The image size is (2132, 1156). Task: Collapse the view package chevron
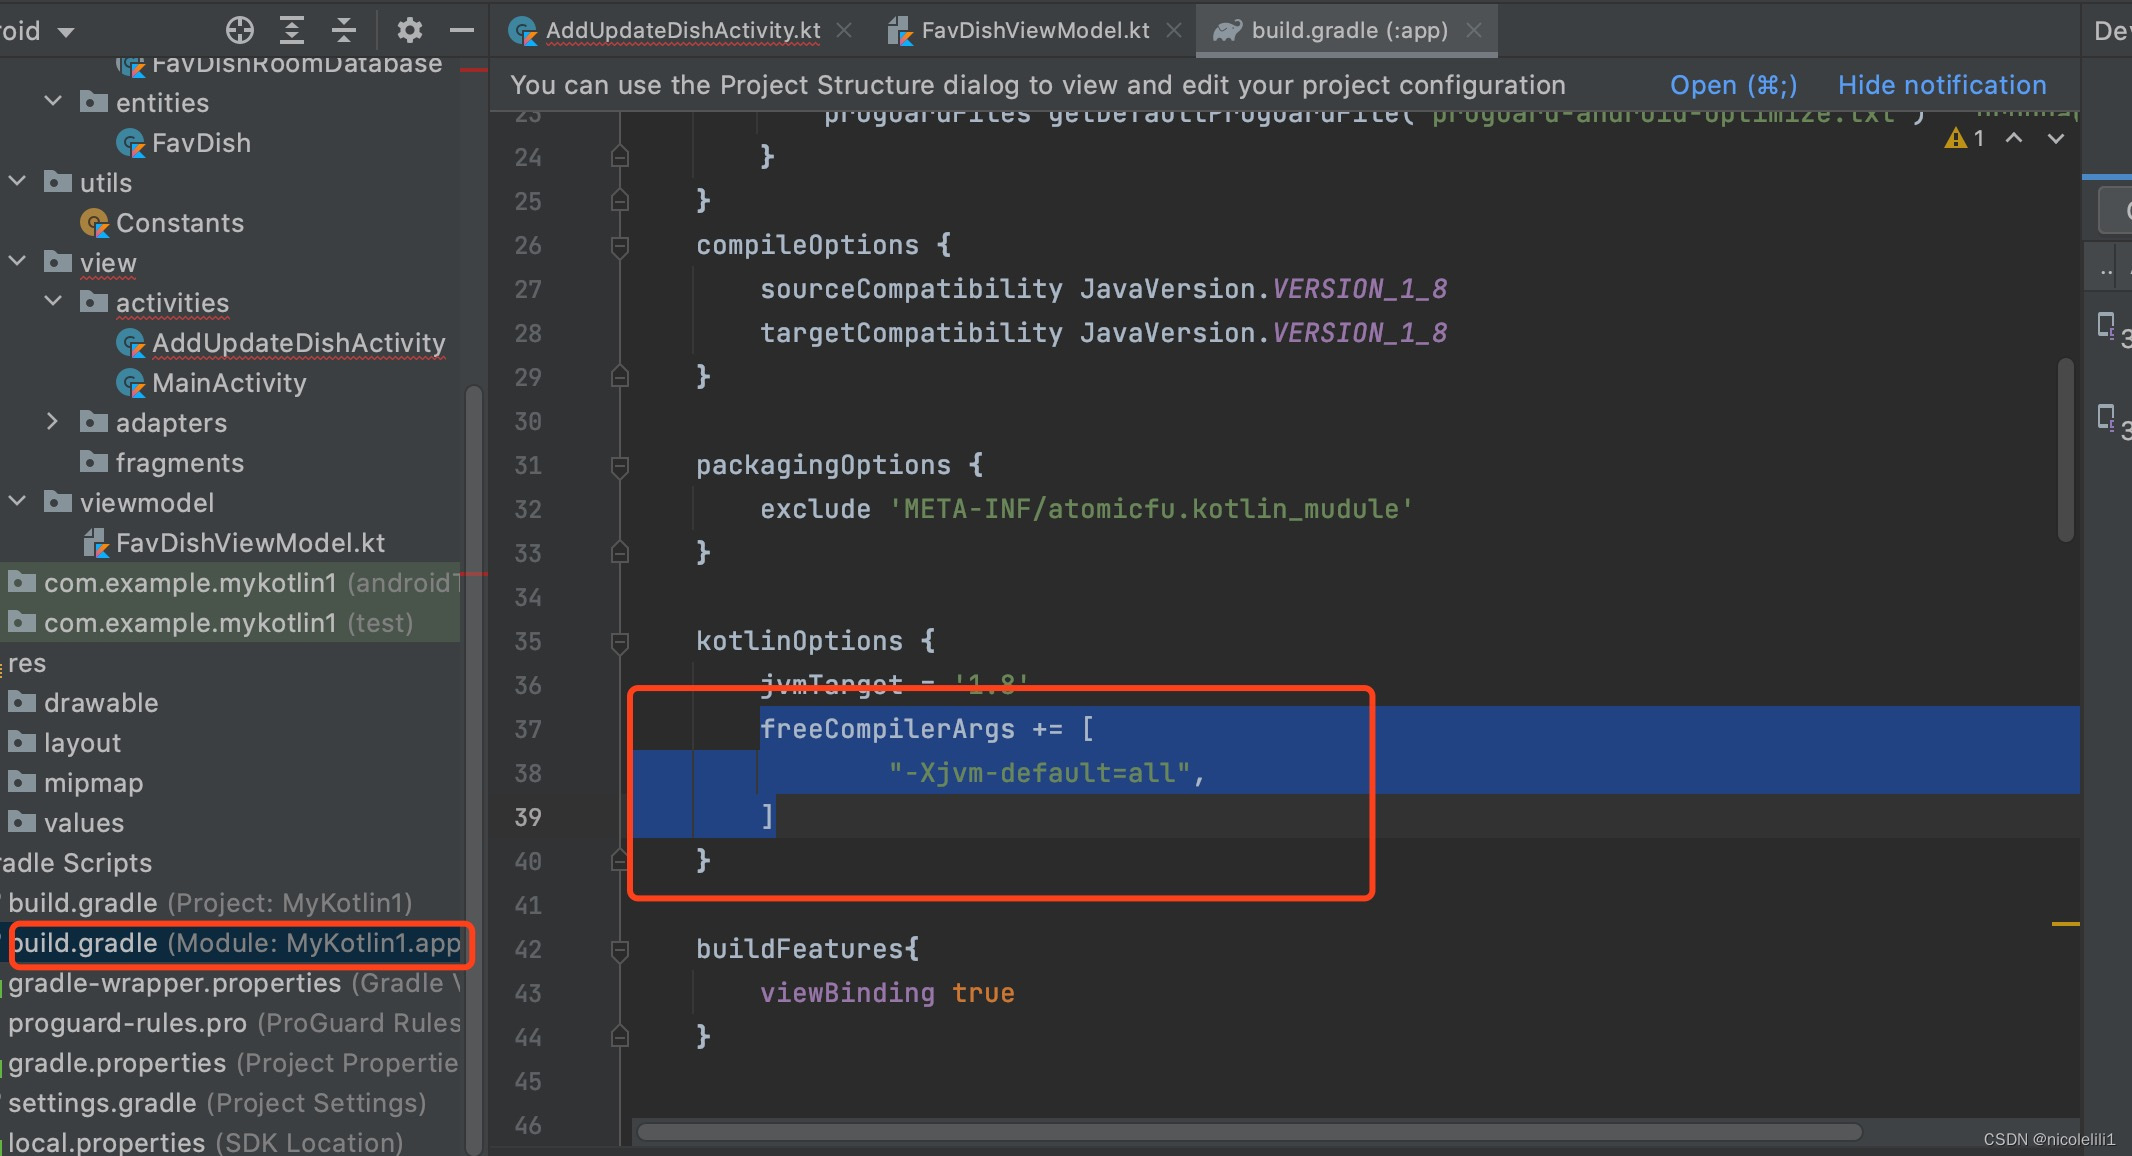point(16,261)
